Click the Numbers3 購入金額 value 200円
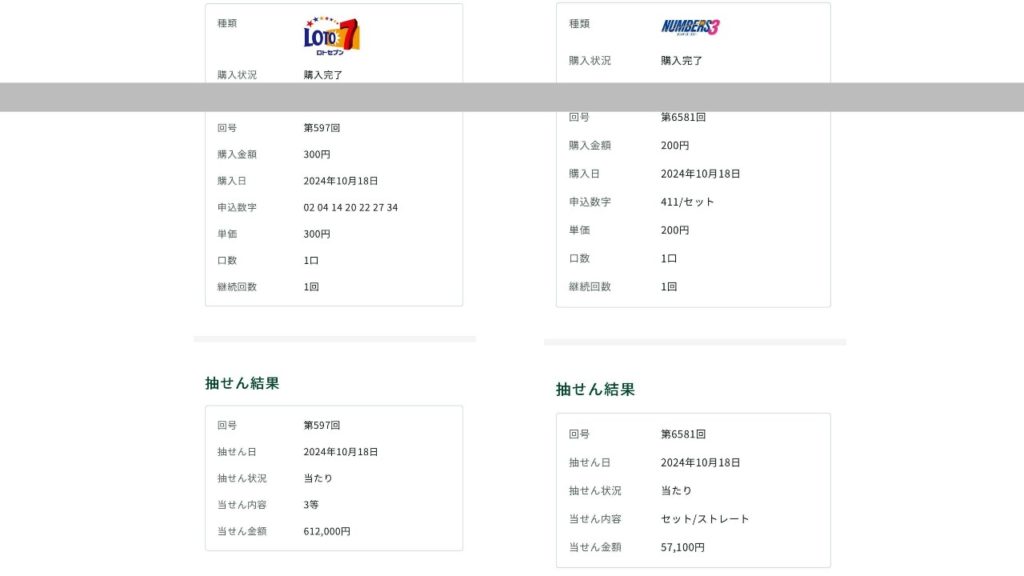1024x576 pixels. coord(674,145)
